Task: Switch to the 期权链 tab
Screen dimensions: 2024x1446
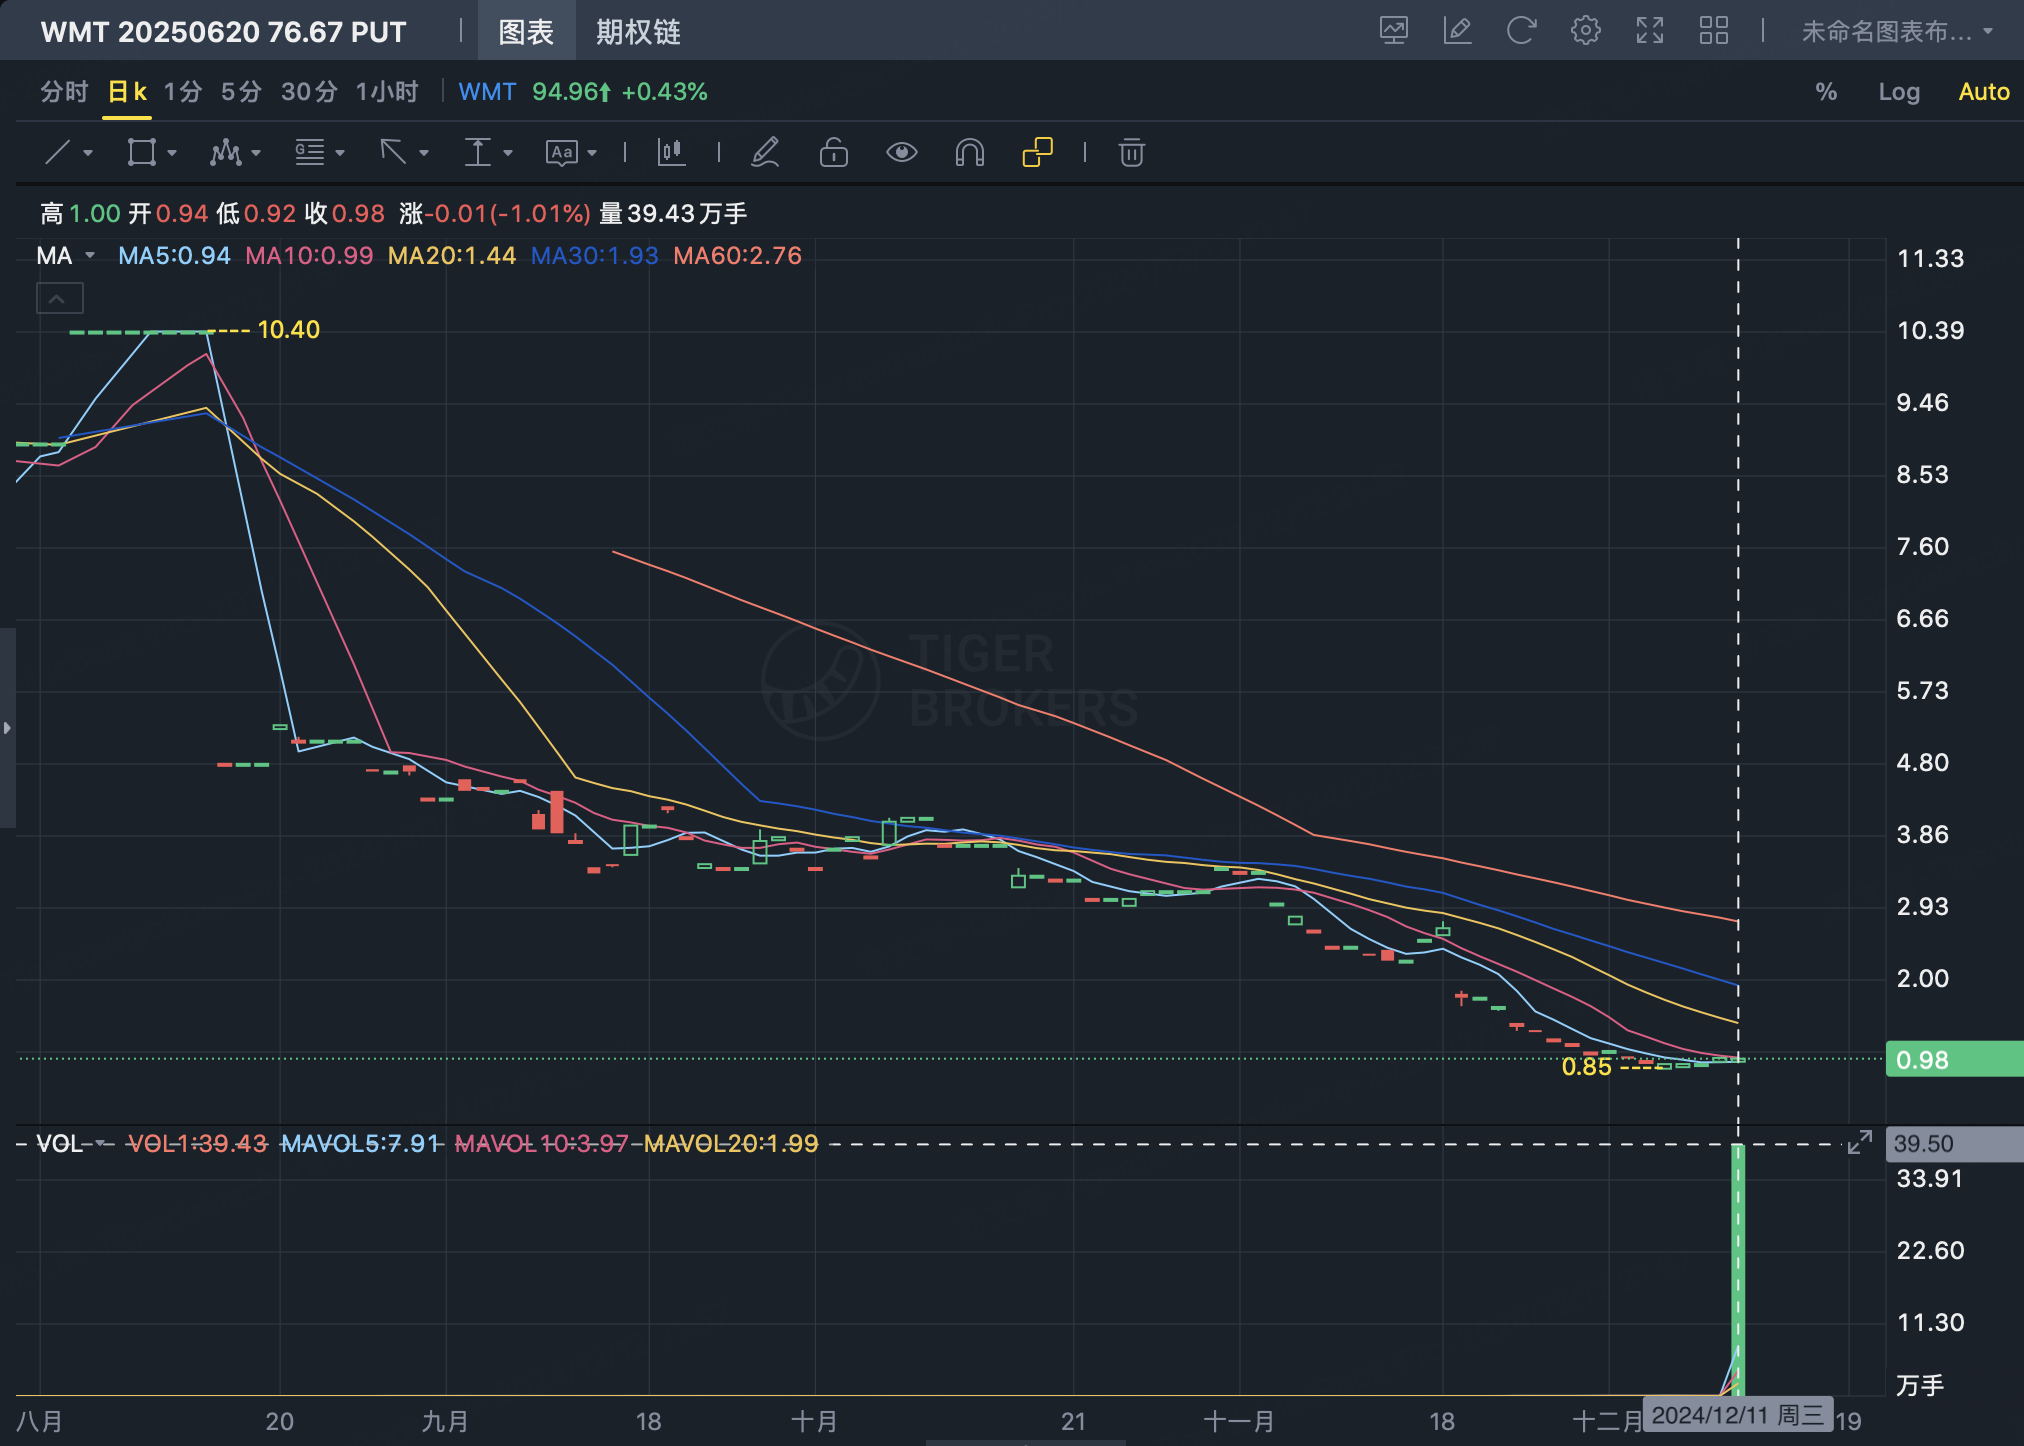Action: 638,32
